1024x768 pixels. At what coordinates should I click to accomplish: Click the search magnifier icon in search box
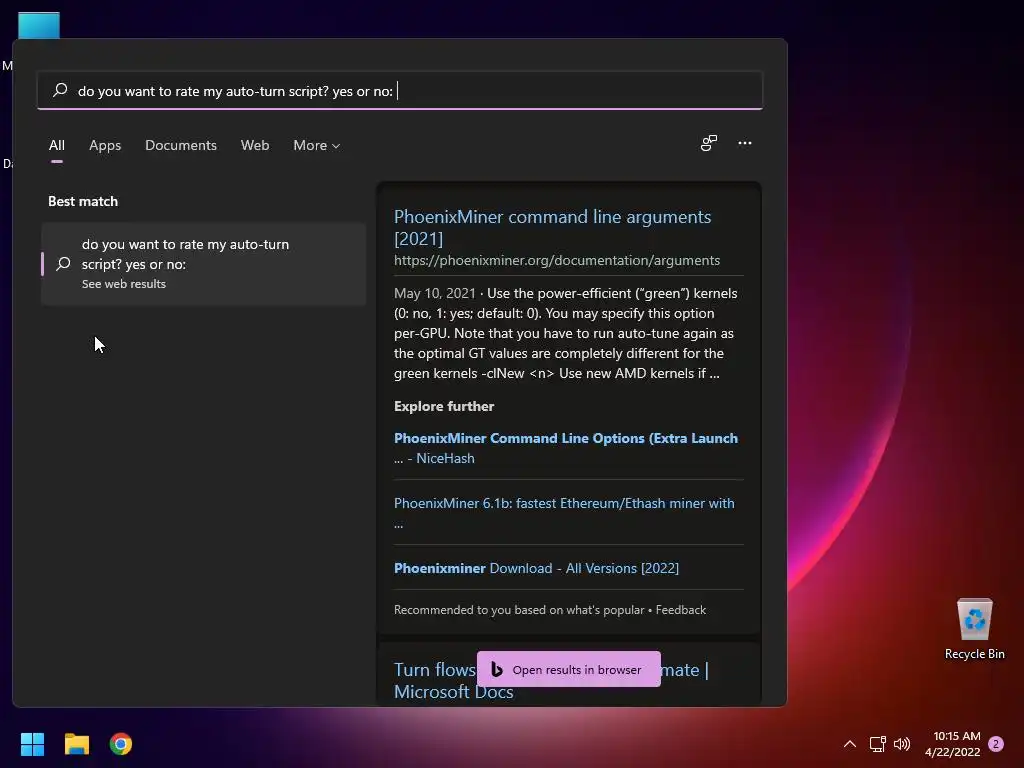pos(60,90)
